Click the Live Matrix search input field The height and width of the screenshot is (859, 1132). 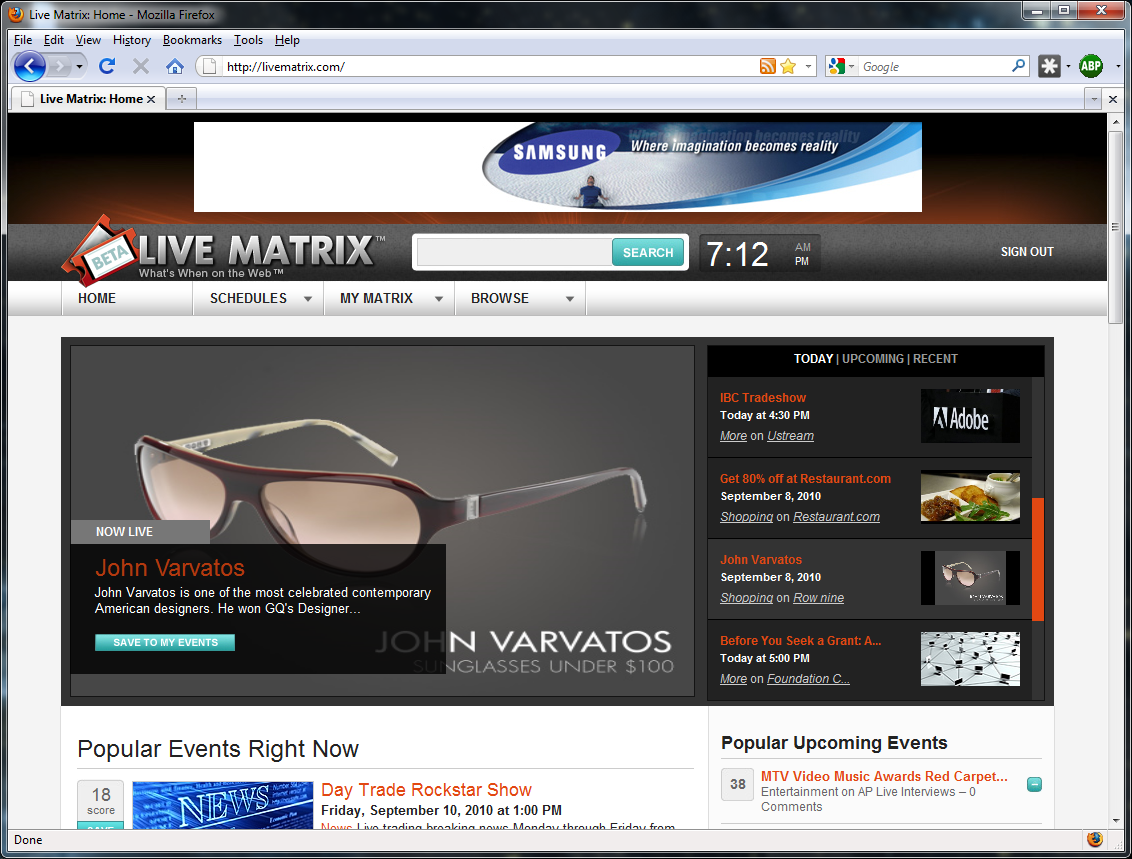tap(514, 253)
